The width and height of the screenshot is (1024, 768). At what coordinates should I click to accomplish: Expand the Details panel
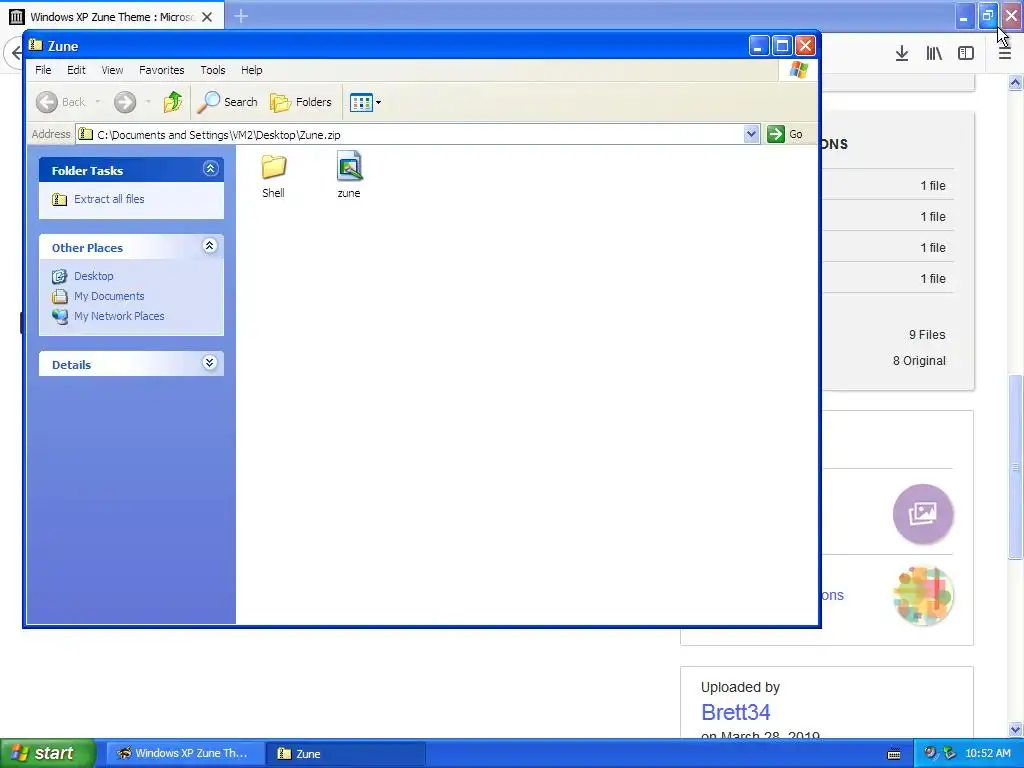pyautogui.click(x=210, y=363)
